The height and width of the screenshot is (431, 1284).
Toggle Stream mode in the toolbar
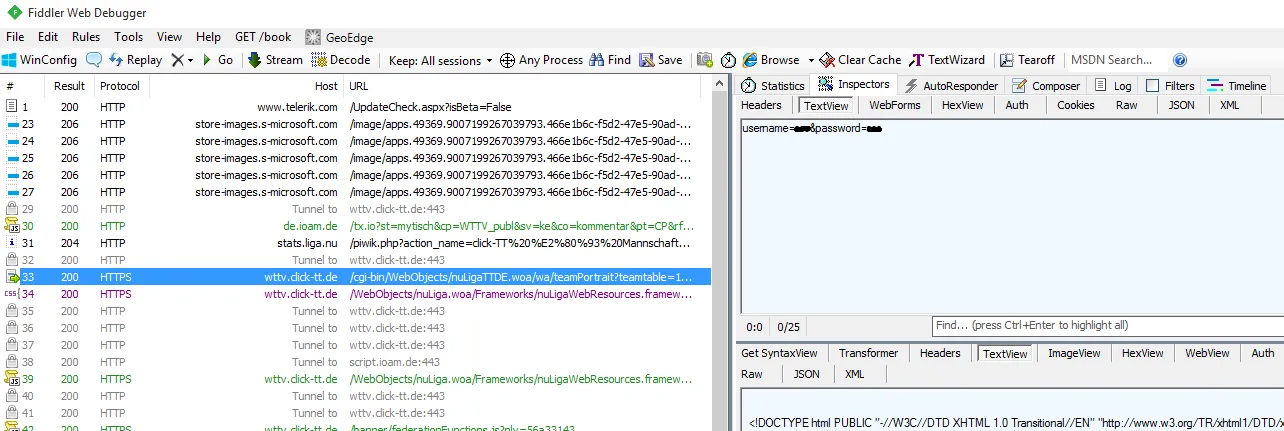(x=275, y=60)
